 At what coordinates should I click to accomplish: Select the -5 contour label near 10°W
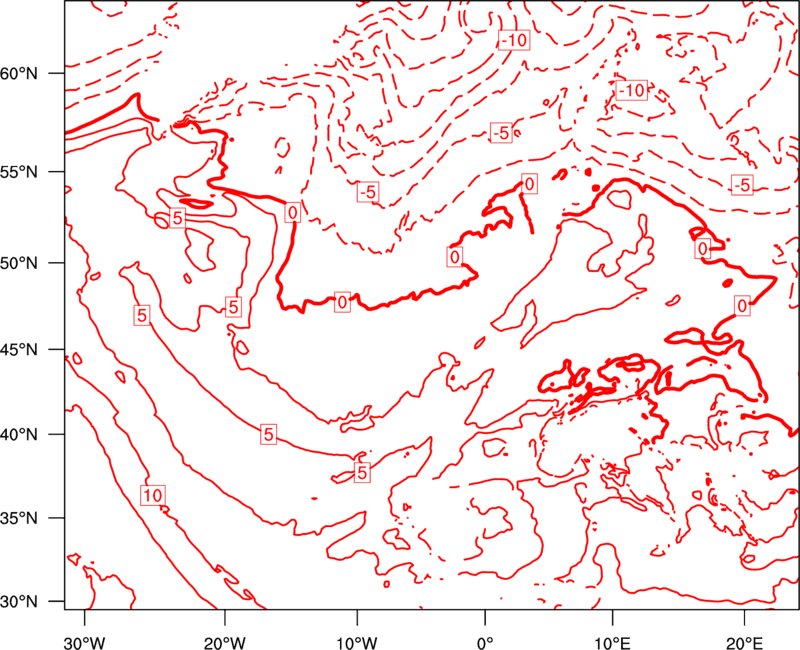[x=368, y=192]
